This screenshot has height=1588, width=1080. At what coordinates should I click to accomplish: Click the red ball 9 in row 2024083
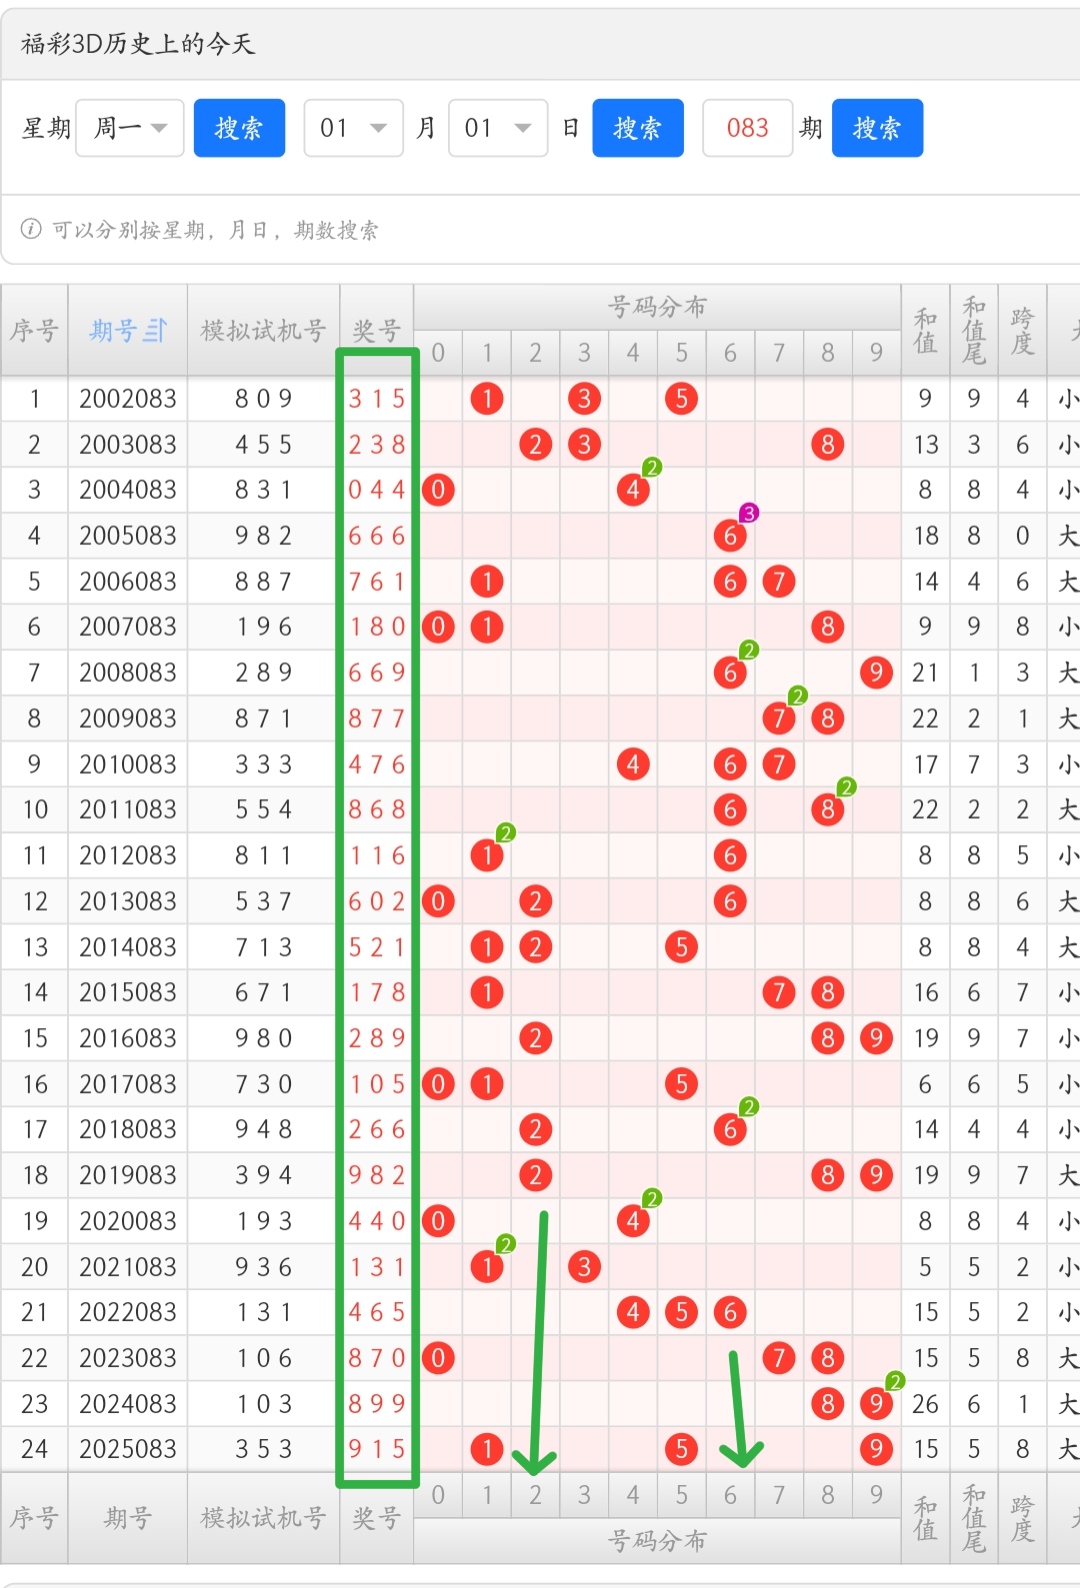pyautogui.click(x=876, y=1405)
